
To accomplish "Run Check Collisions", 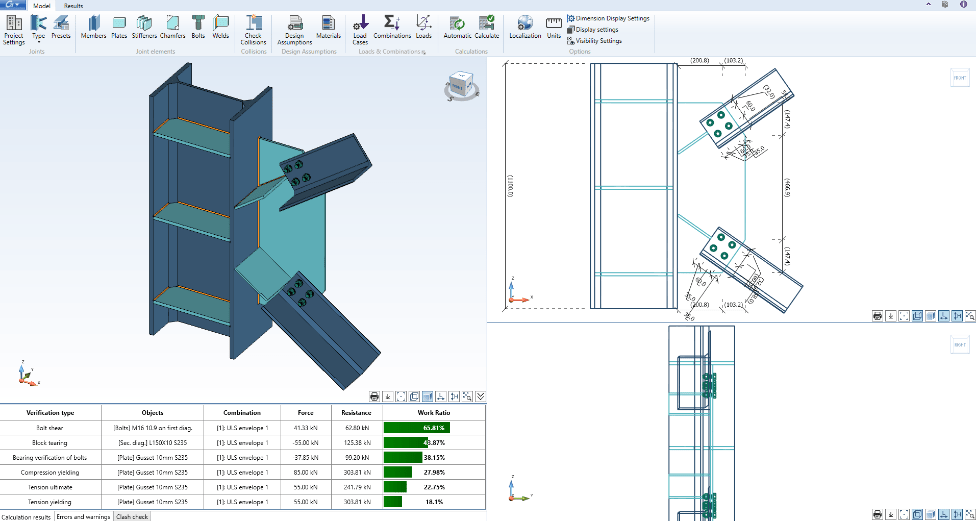I will [x=253, y=30].
